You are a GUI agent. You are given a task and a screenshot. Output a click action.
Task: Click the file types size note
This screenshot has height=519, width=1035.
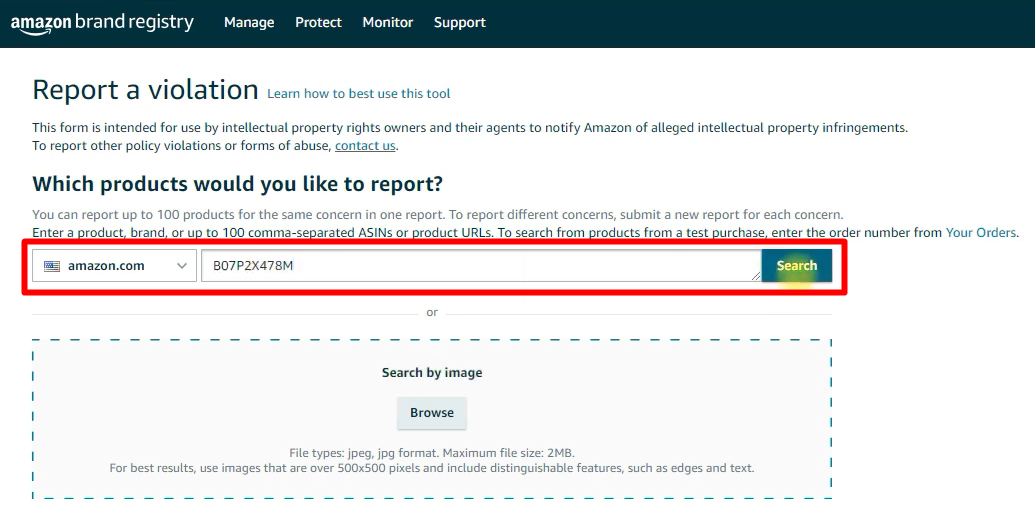tap(432, 453)
